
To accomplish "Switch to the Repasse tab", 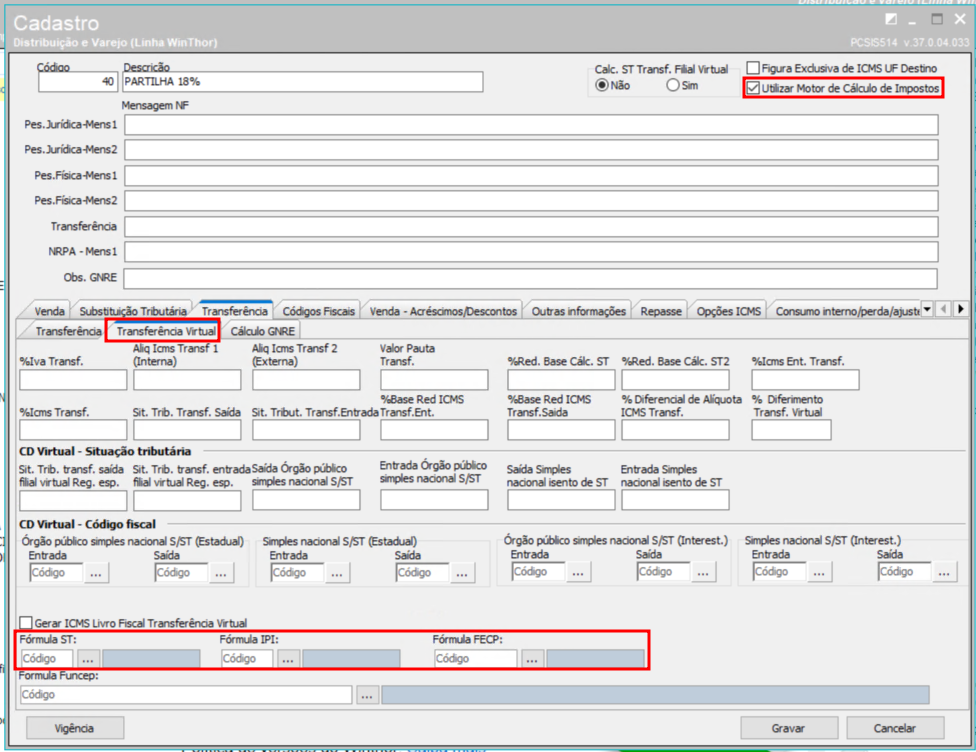I will [x=661, y=311].
